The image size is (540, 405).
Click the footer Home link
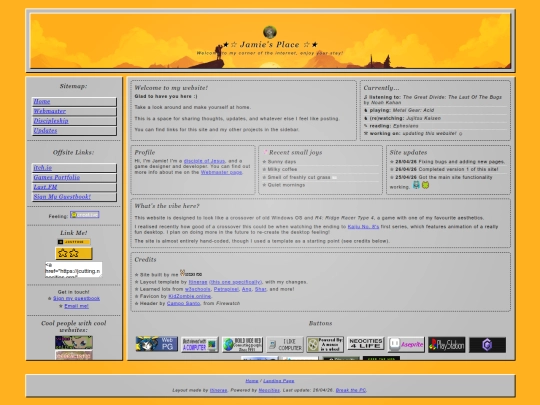tap(252, 381)
